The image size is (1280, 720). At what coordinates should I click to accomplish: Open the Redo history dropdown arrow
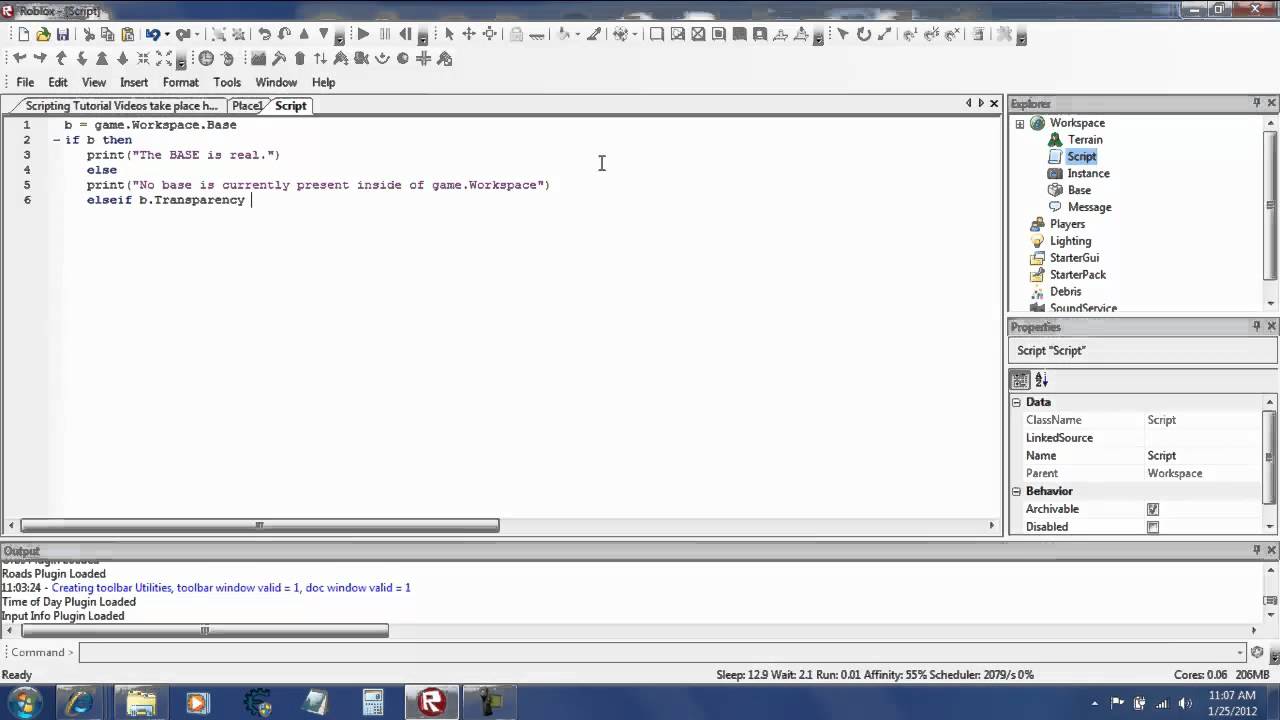pos(197,35)
